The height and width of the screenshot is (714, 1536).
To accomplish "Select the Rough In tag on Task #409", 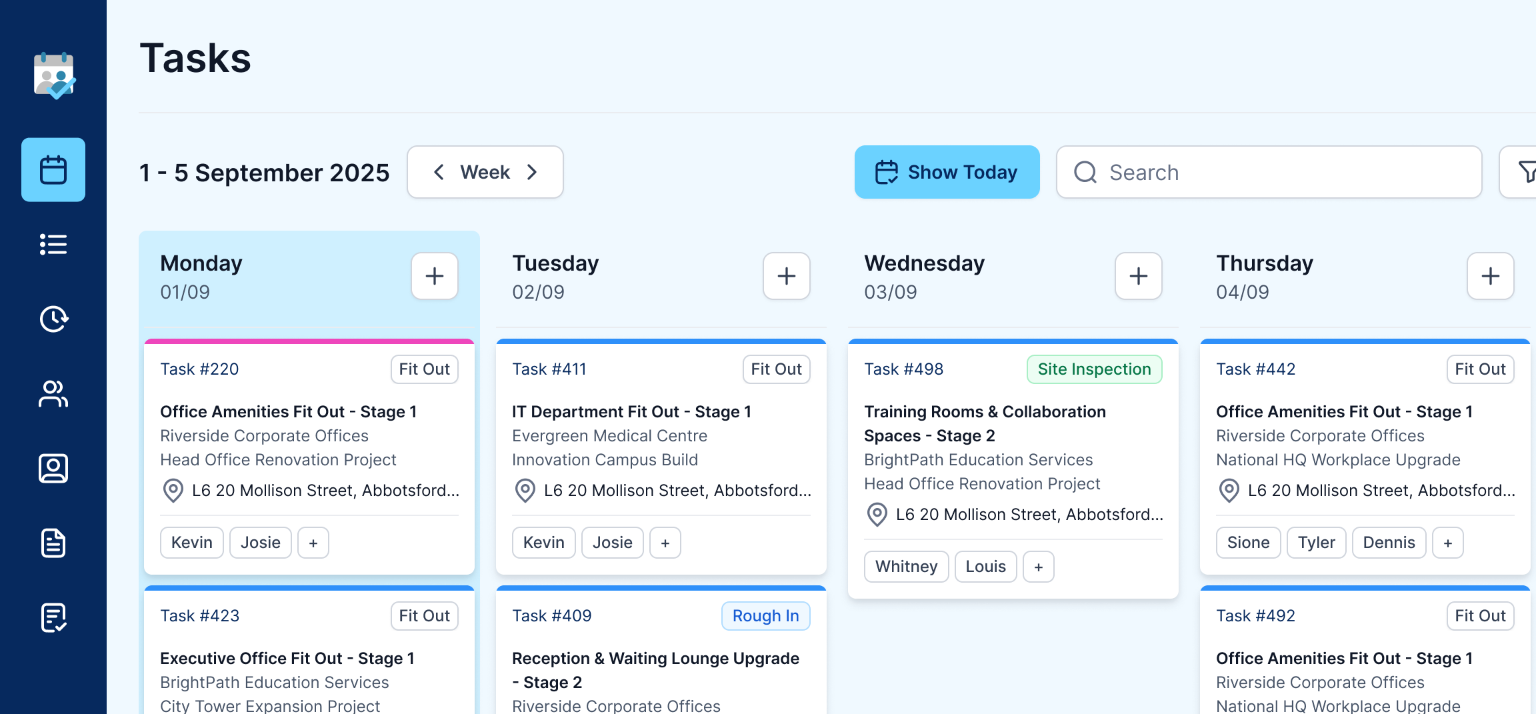I will pos(765,616).
